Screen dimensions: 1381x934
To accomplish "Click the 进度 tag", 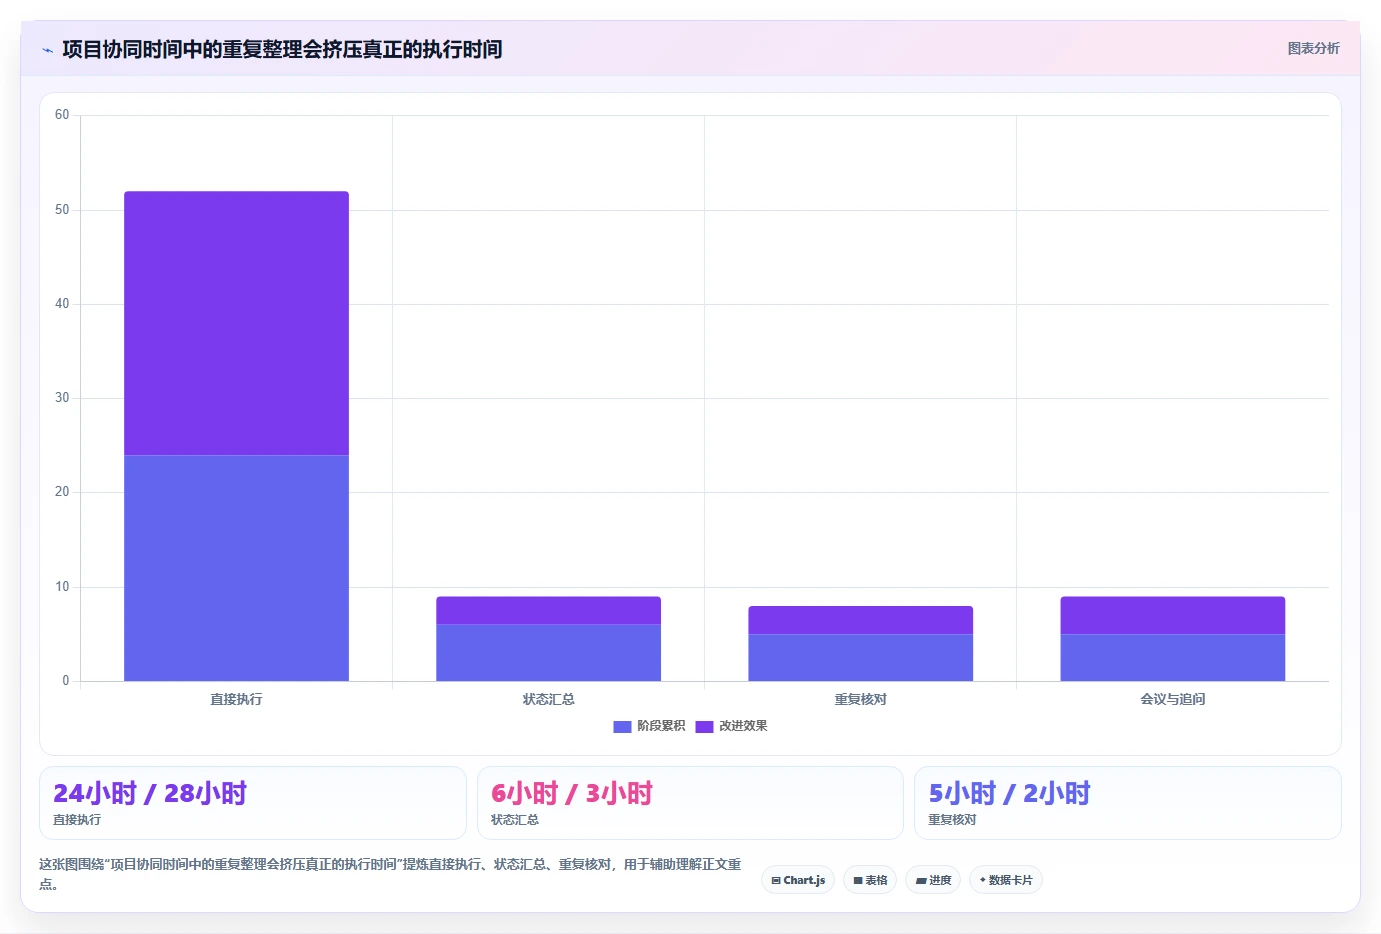I will point(933,880).
